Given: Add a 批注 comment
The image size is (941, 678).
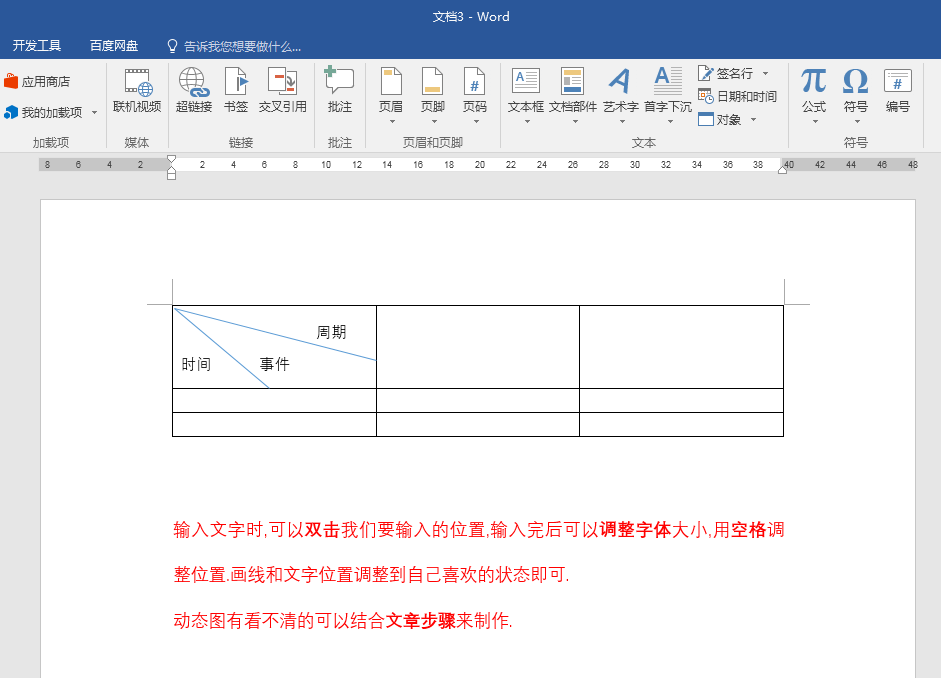Looking at the screenshot, I should click(x=340, y=90).
